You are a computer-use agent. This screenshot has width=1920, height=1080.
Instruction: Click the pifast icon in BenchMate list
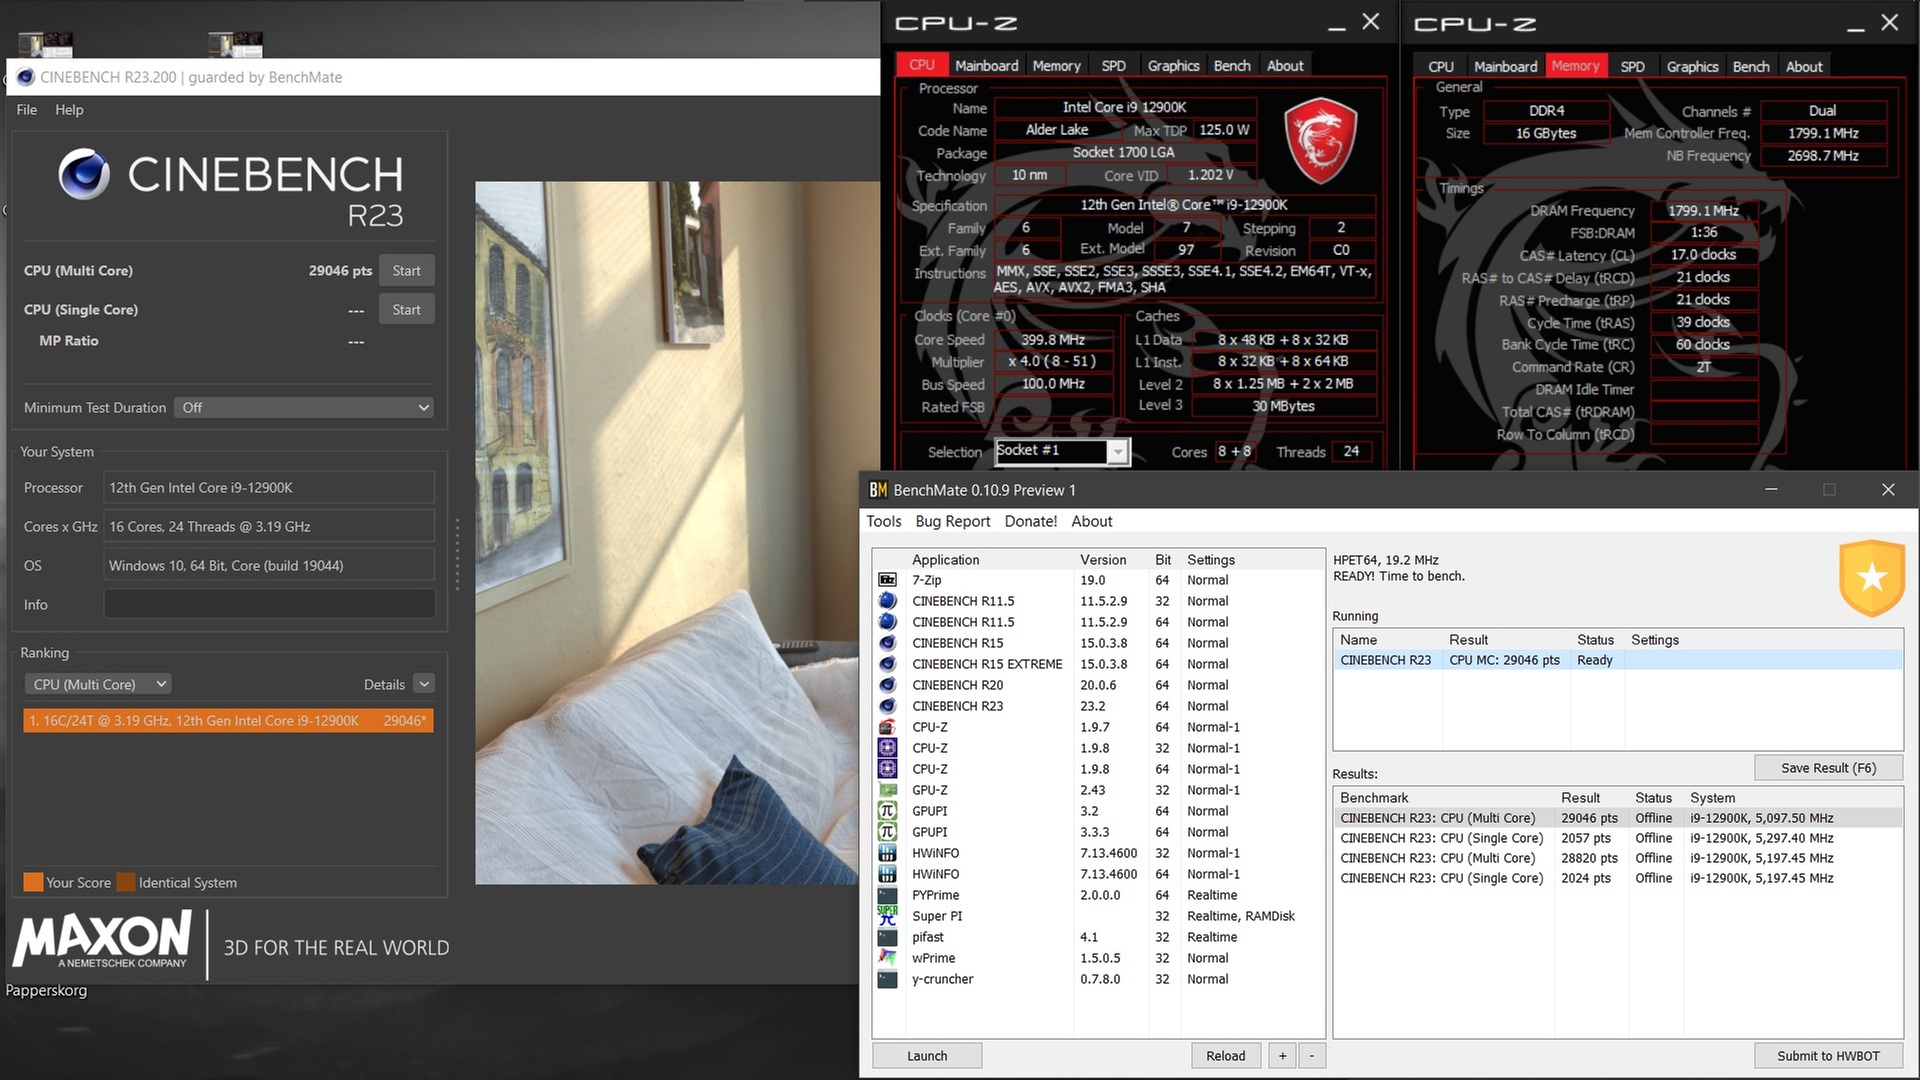coord(887,937)
